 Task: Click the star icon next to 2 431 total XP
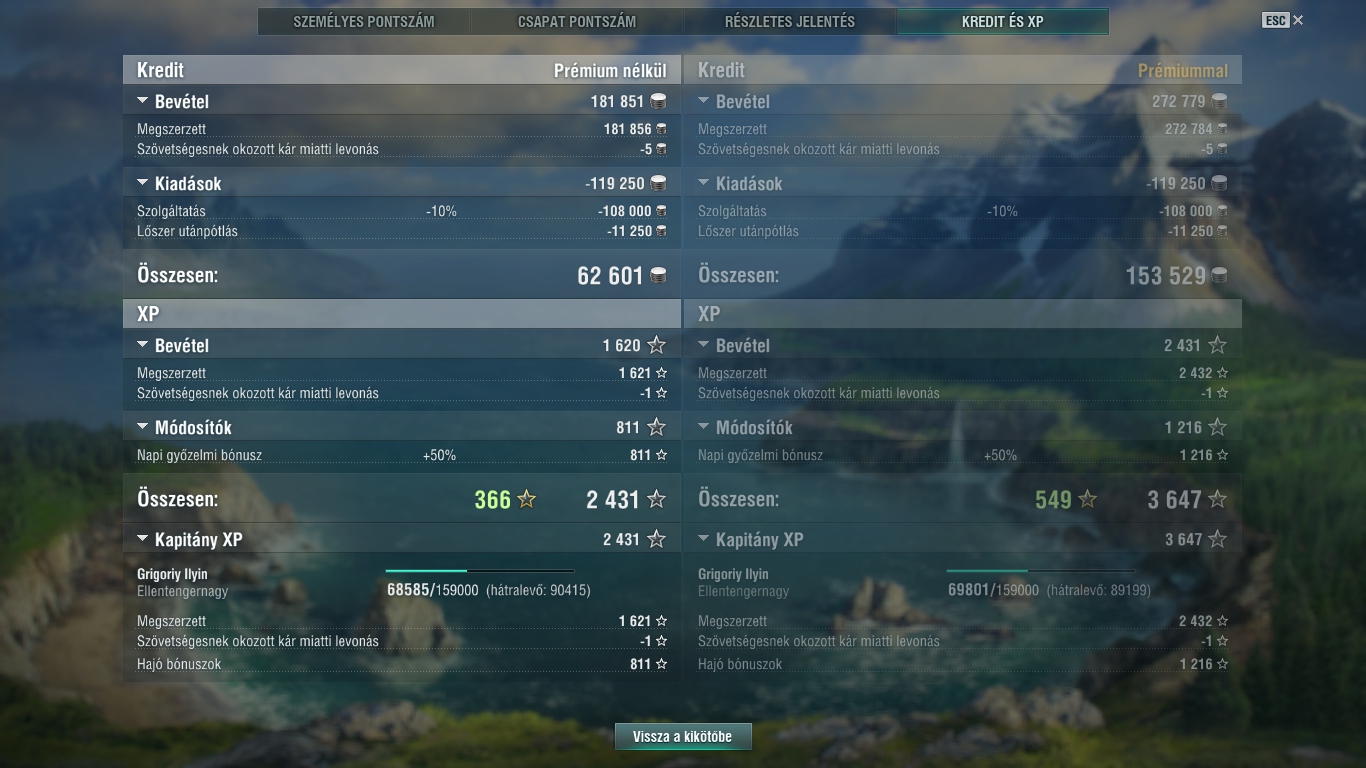656,499
